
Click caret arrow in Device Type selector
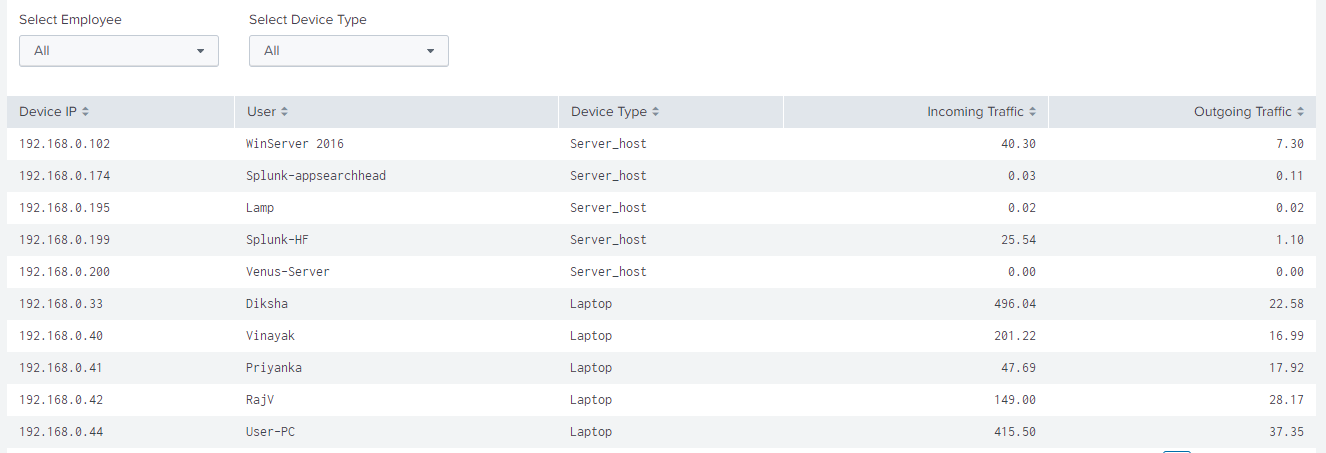[x=430, y=51]
